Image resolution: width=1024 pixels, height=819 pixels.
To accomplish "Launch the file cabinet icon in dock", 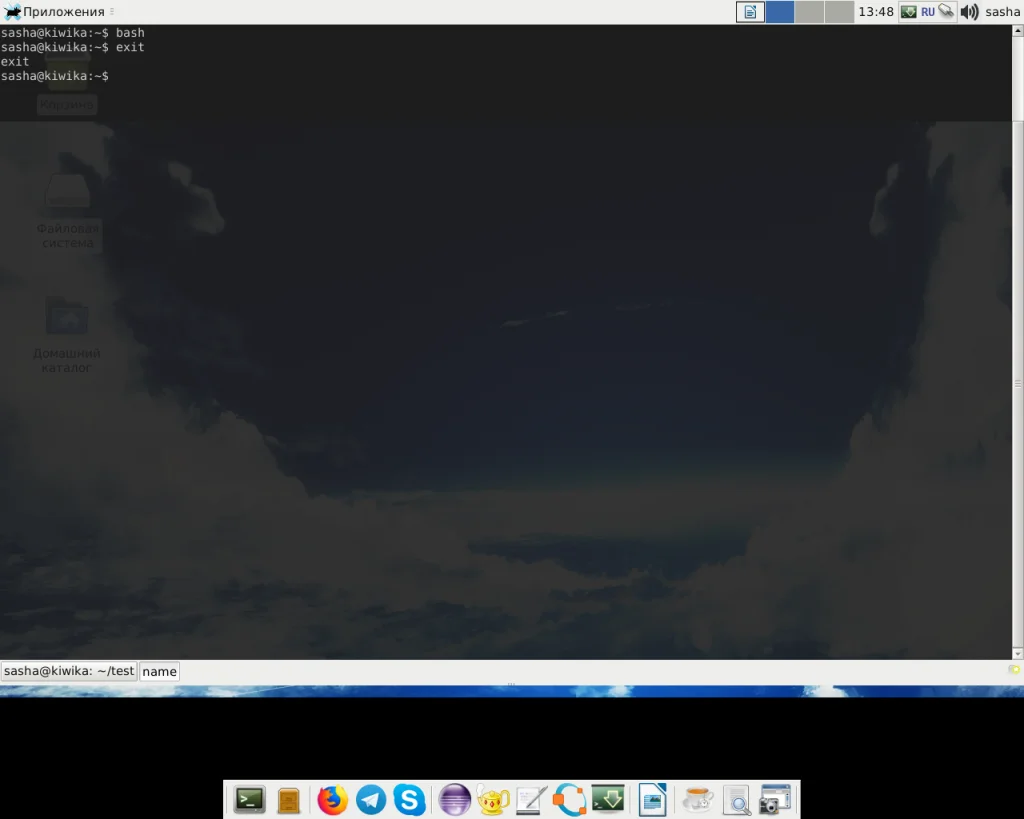I will pos(288,800).
